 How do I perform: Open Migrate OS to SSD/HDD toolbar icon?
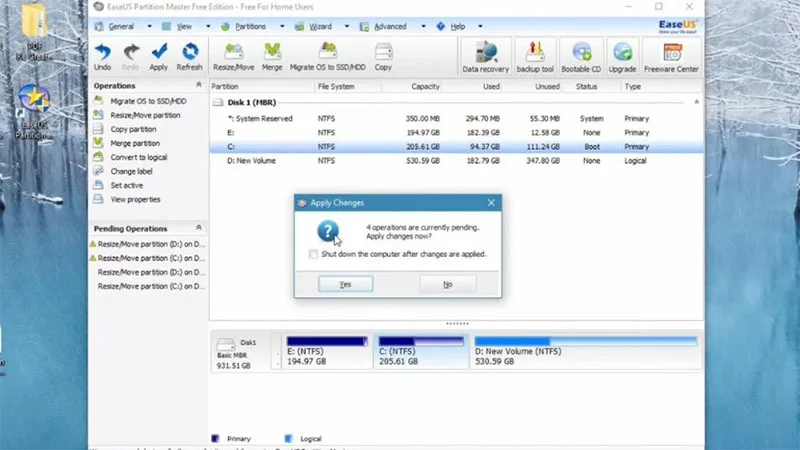[x=328, y=56]
